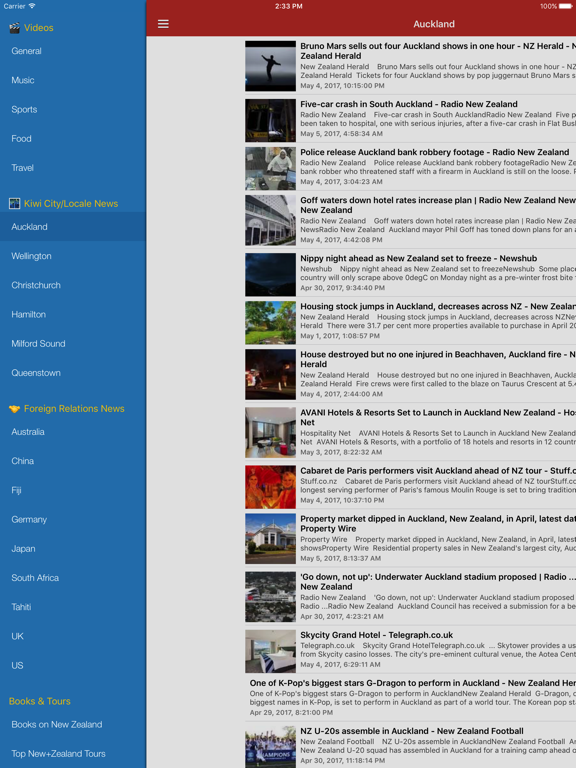Tap Bruno Mars dancer thumbnail
Image resolution: width=576 pixels, height=768 pixels.
270,66
